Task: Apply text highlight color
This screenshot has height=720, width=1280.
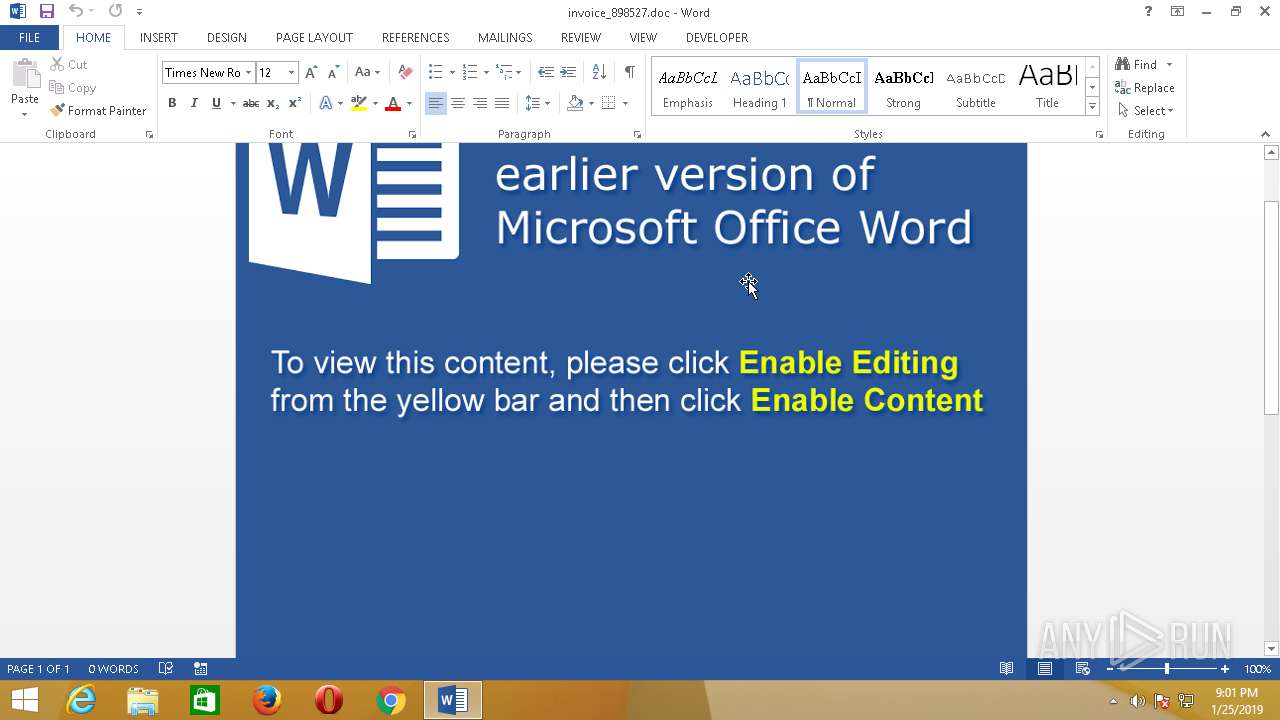Action: [359, 103]
